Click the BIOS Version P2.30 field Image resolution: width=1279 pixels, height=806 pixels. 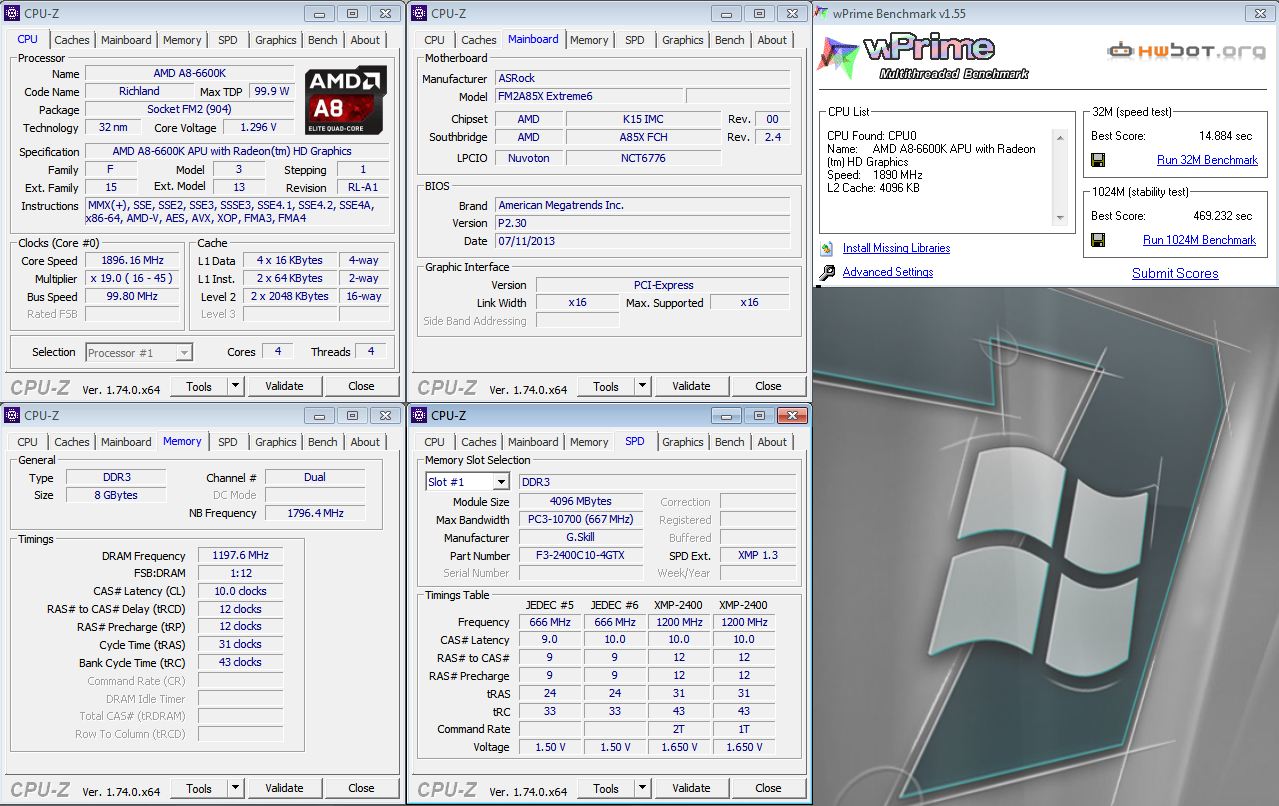(x=642, y=223)
